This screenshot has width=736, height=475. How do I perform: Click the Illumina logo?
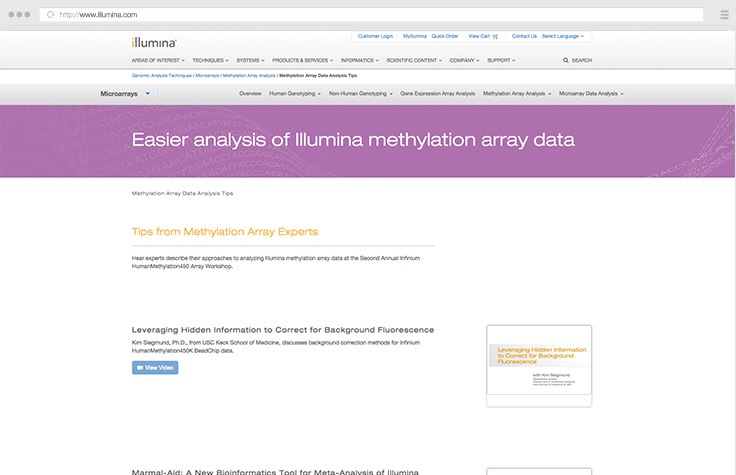tap(154, 43)
